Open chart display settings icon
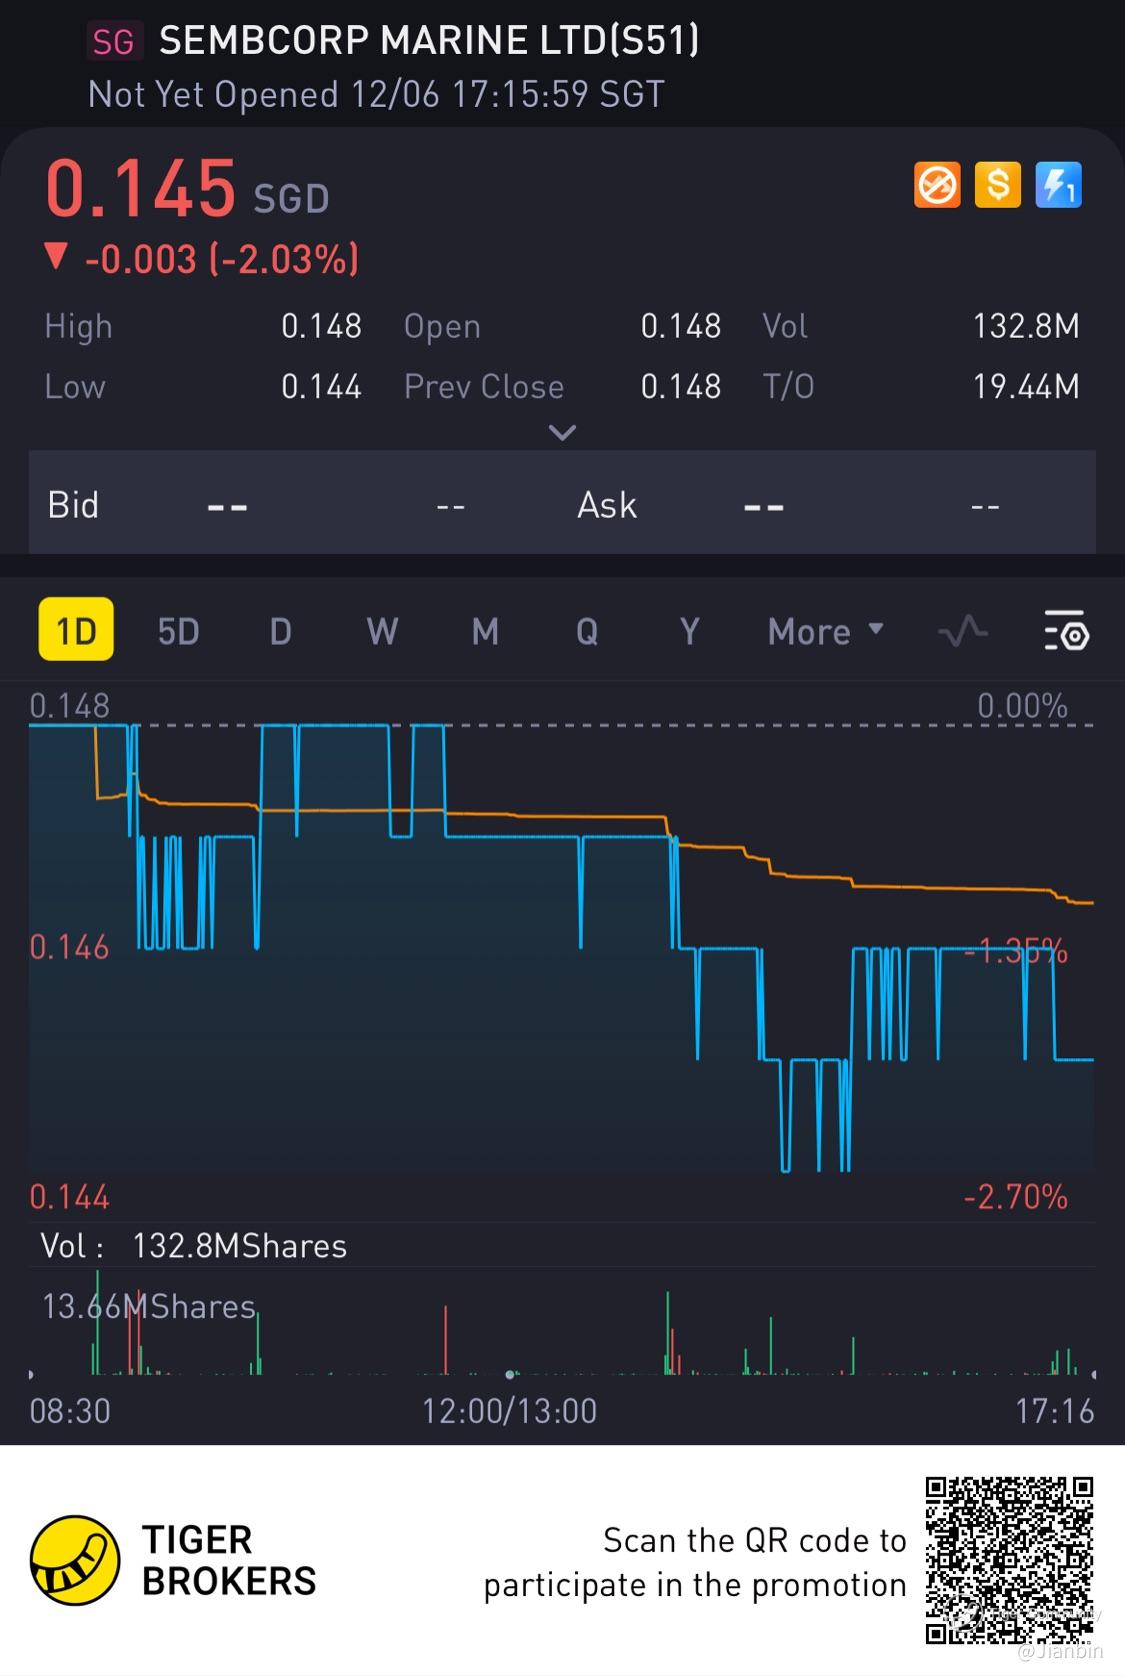The height and width of the screenshot is (1676, 1125). 1066,632
